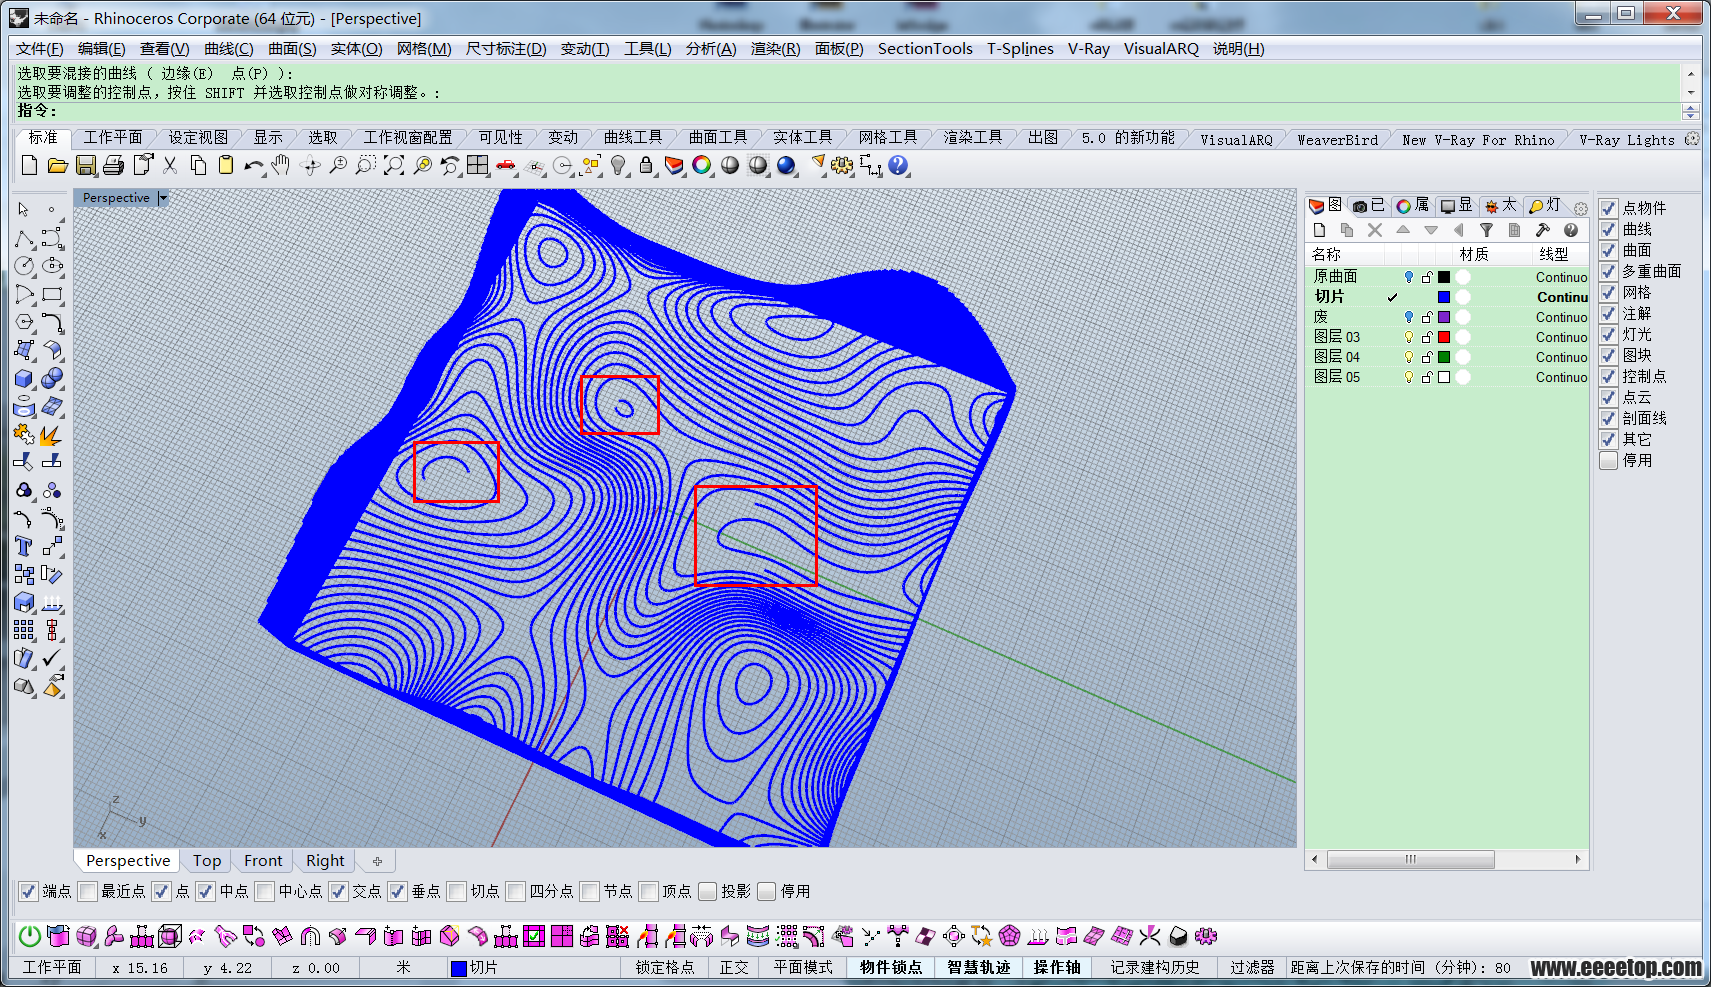Uncheck 网格 selection filter
The image size is (1711, 987).
[x=1608, y=292]
